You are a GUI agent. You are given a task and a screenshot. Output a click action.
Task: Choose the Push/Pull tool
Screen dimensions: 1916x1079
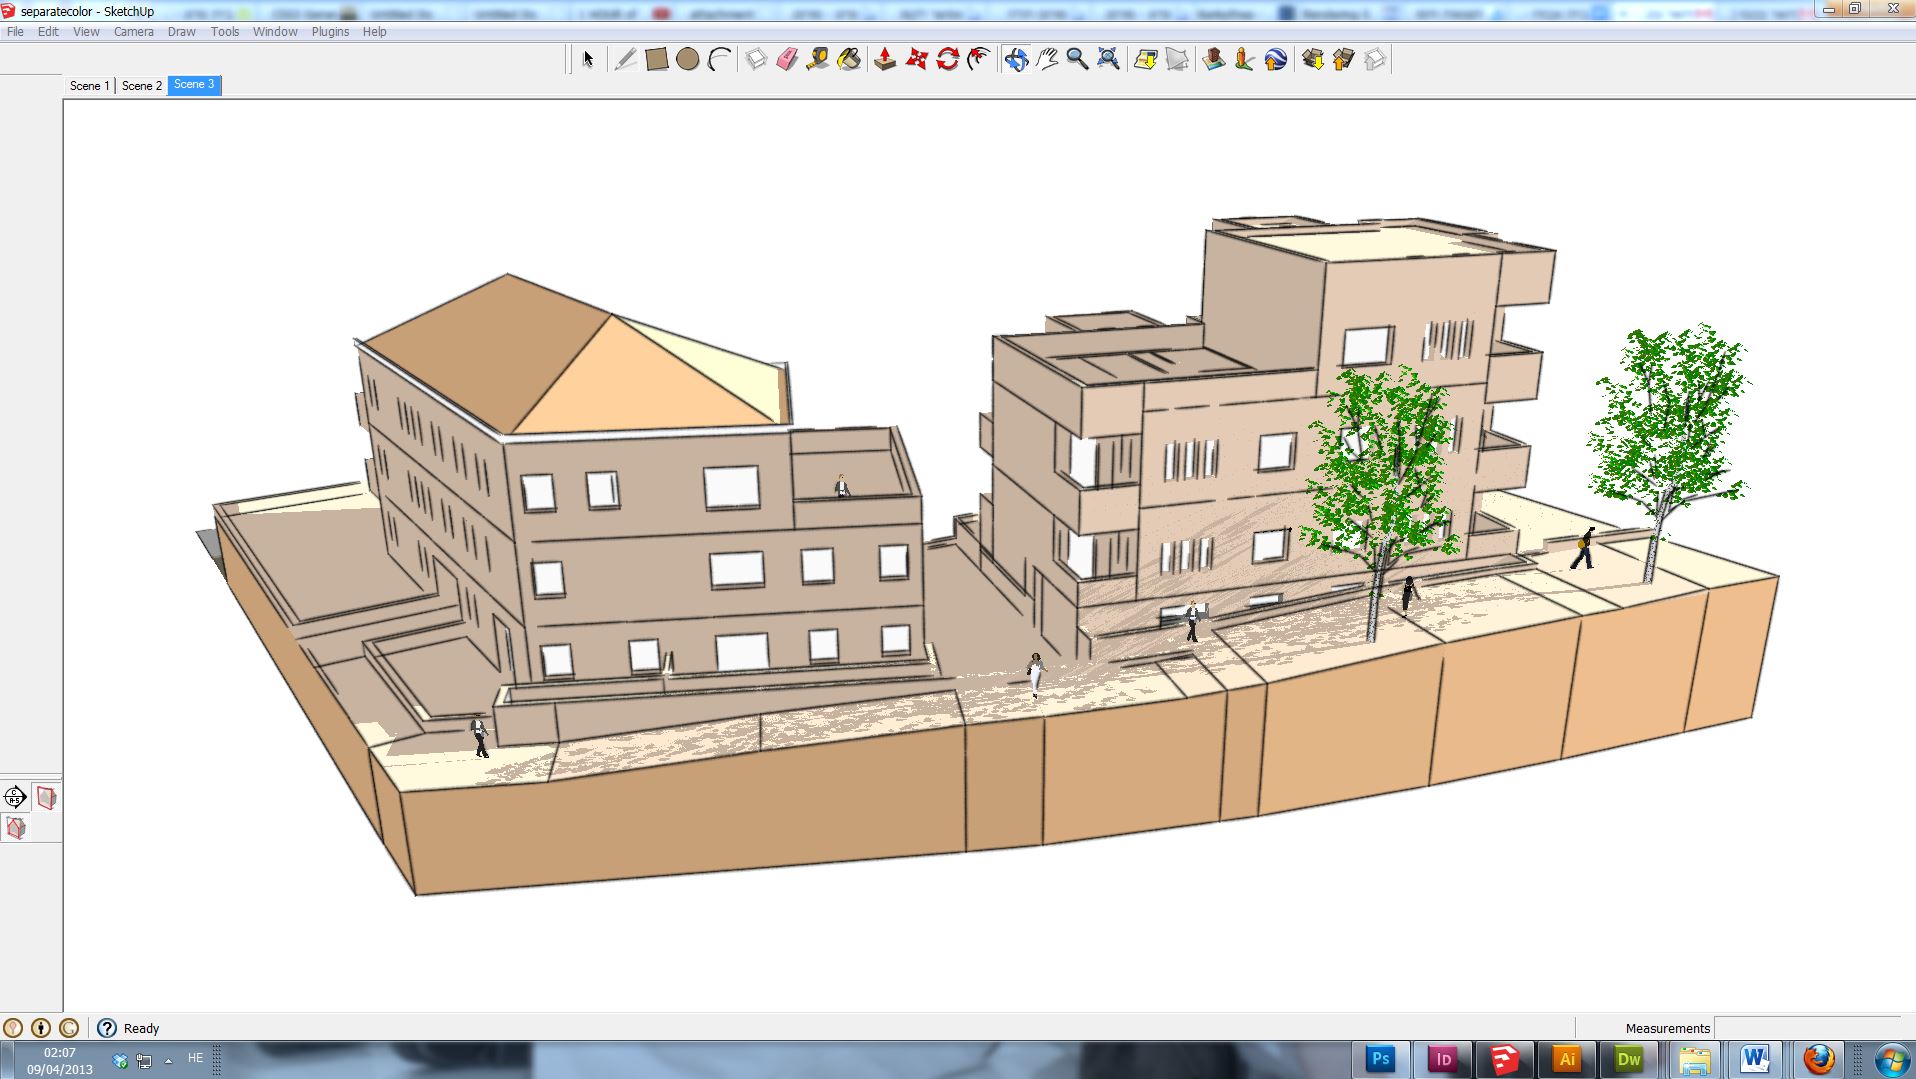pos(885,59)
